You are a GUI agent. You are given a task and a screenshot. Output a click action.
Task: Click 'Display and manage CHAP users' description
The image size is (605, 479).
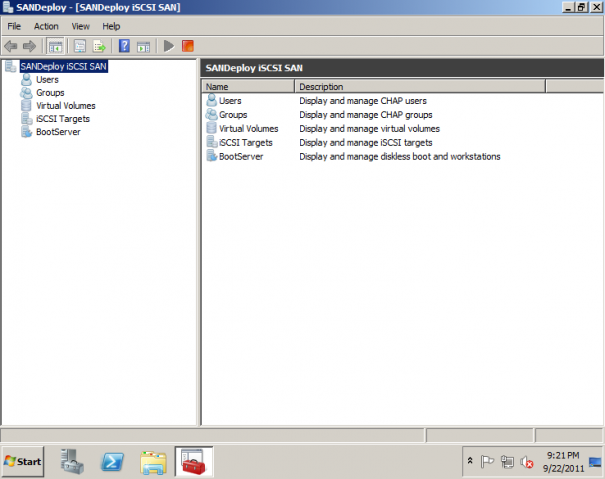363,101
